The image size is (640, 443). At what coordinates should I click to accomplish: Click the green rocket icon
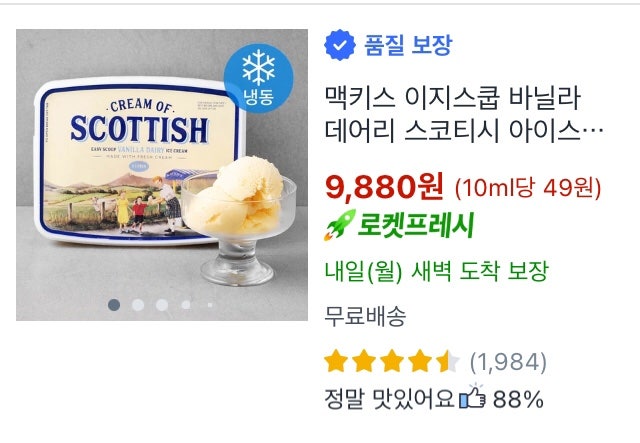tap(340, 225)
